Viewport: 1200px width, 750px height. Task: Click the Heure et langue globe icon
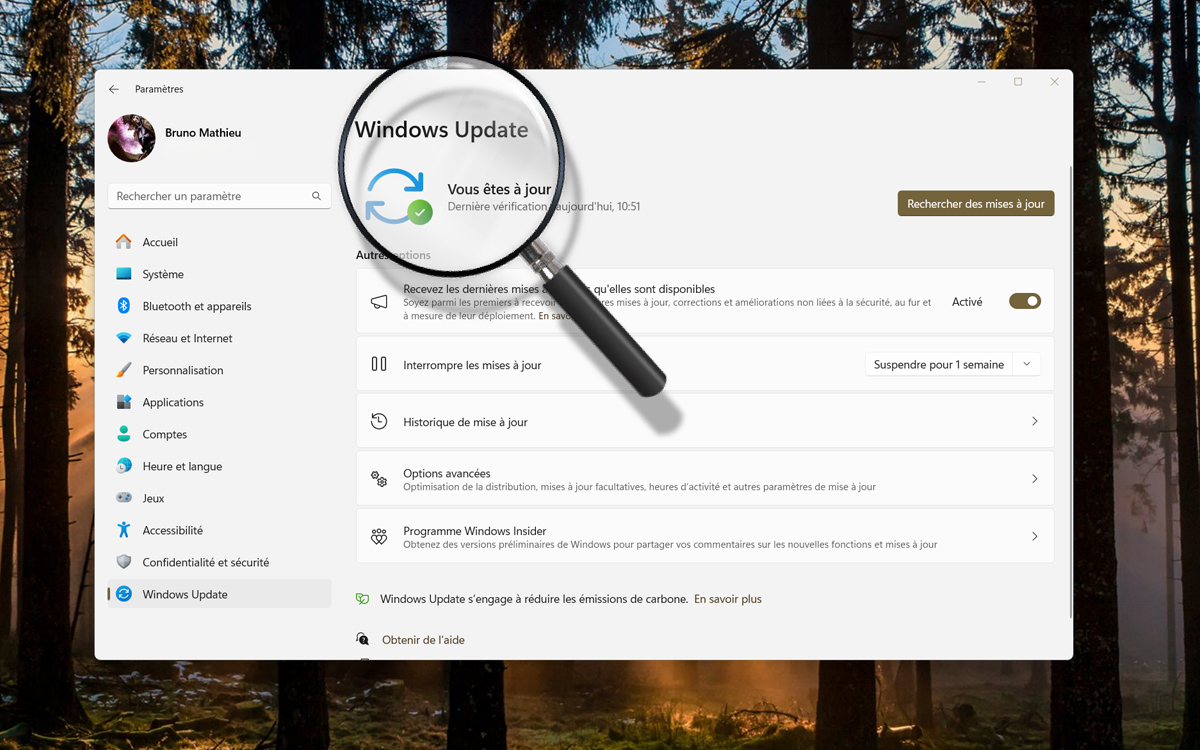point(123,466)
